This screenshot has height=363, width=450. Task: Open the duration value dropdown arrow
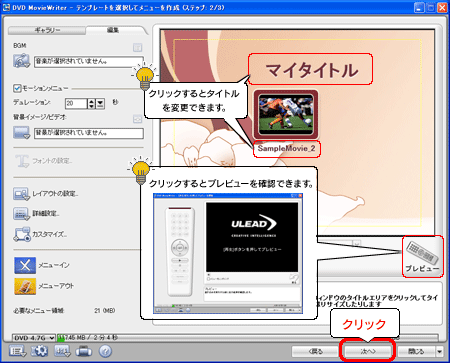[101, 104]
